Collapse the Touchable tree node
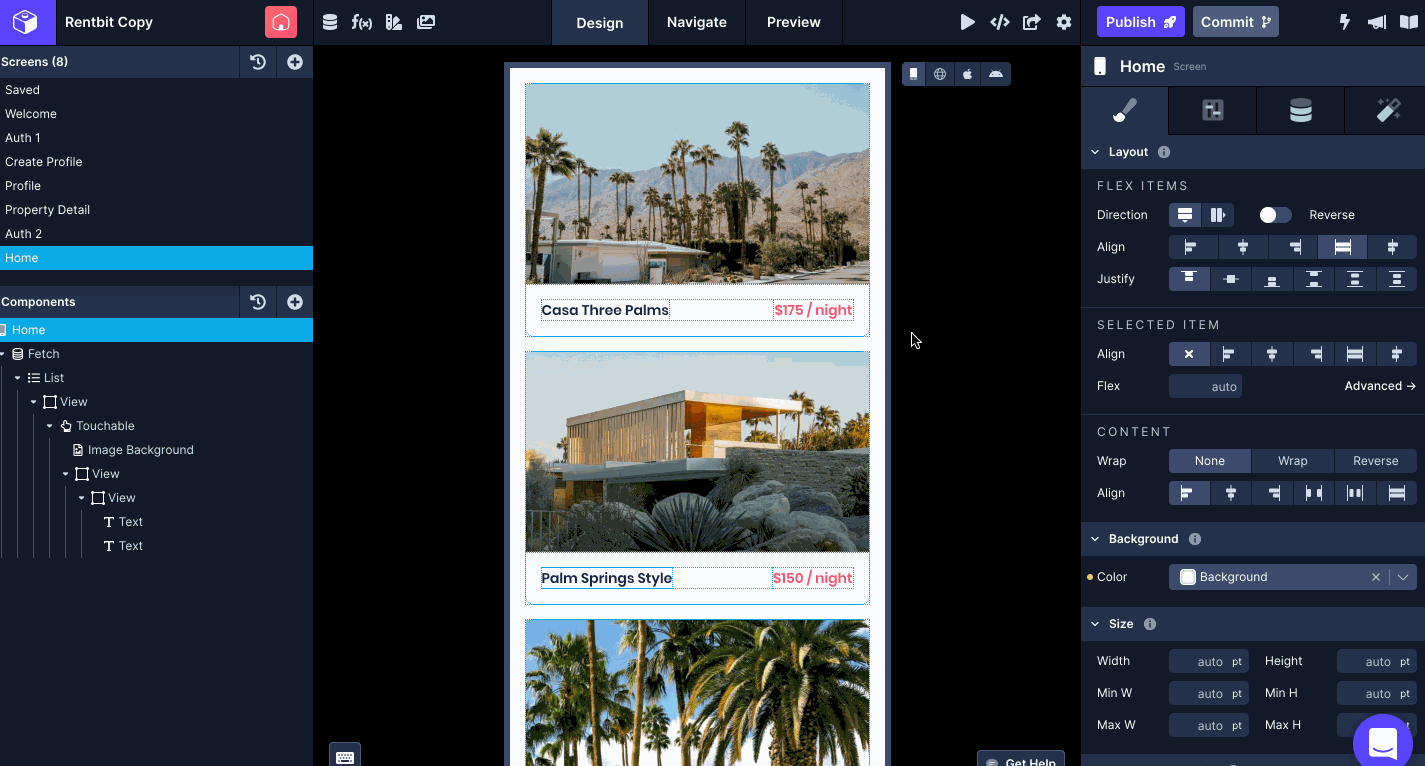Screen dimensions: 1425x766 tap(50, 426)
